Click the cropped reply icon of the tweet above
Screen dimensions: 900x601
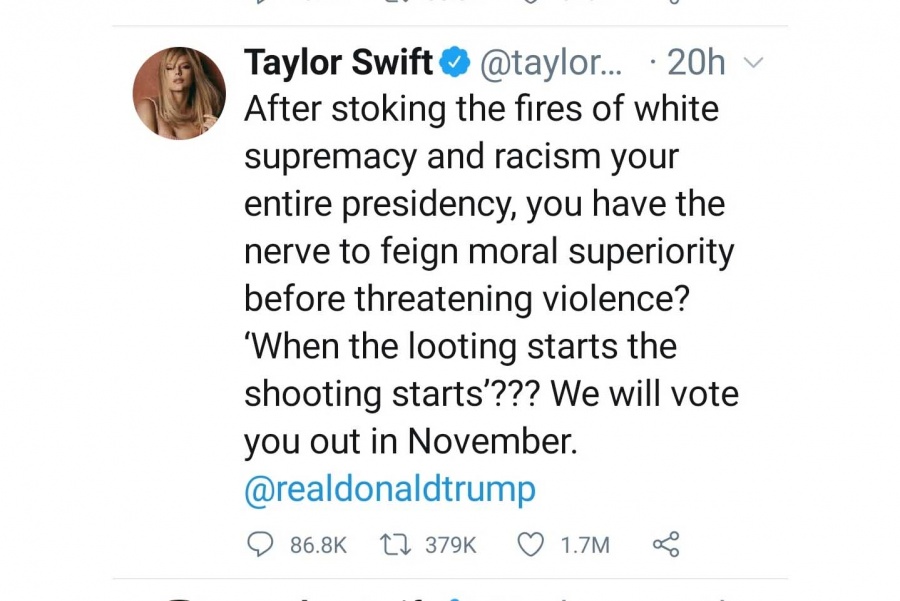[261, 2]
